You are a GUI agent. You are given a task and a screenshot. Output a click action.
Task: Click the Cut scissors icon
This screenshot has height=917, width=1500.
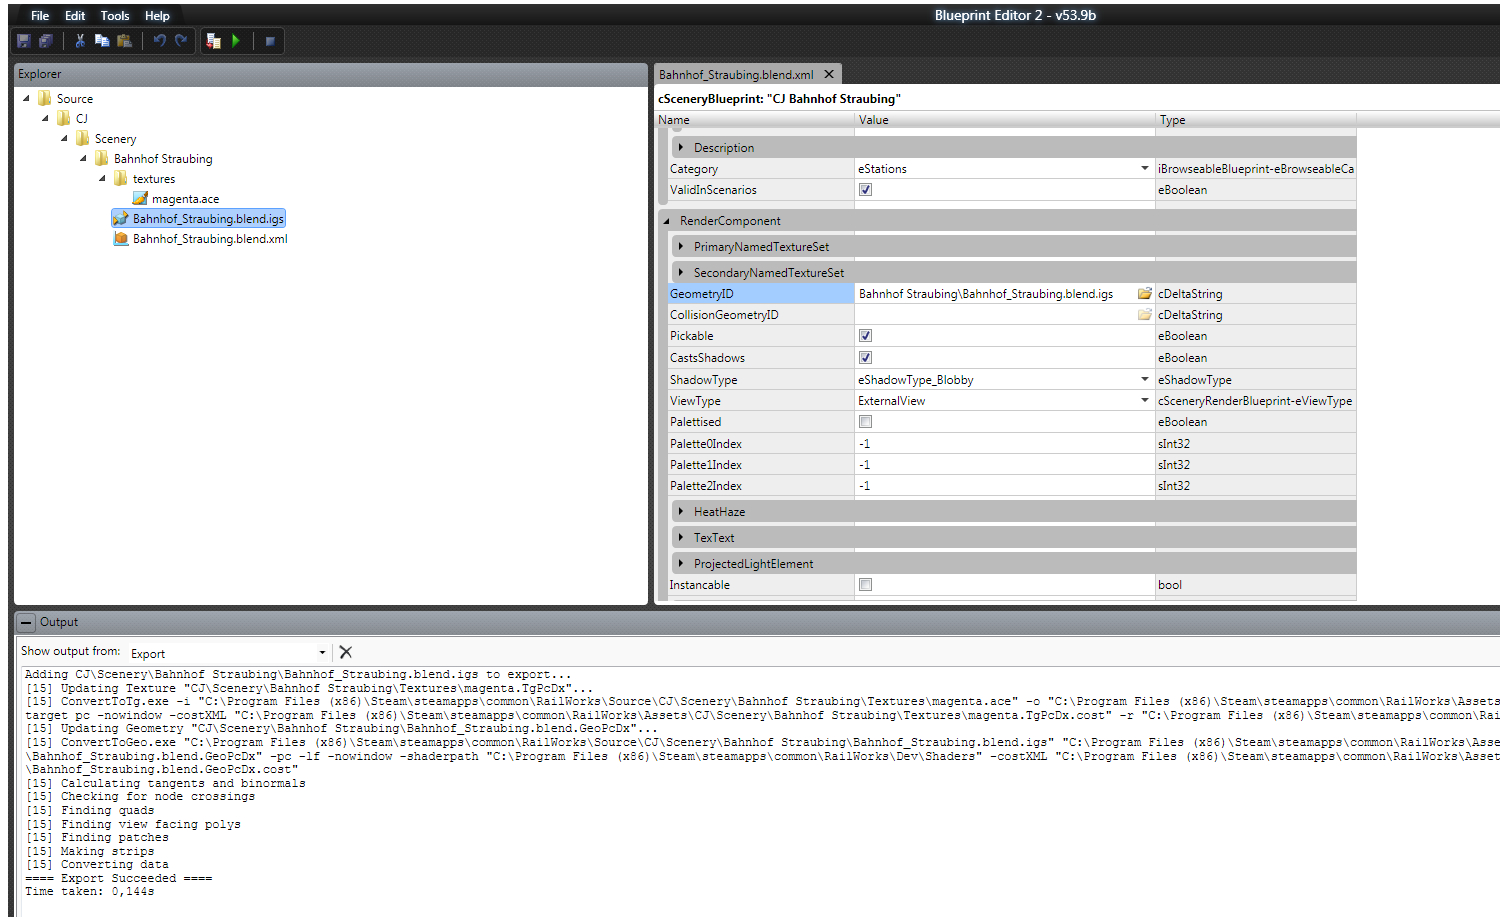coord(80,41)
